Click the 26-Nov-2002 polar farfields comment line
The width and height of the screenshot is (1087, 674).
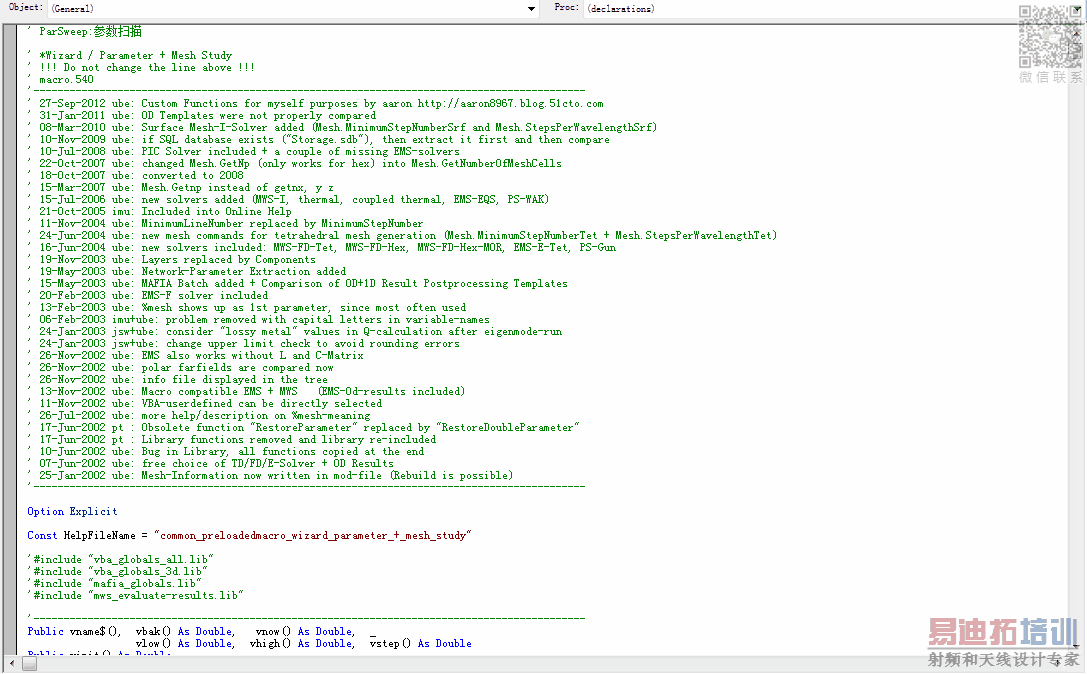click(x=181, y=368)
